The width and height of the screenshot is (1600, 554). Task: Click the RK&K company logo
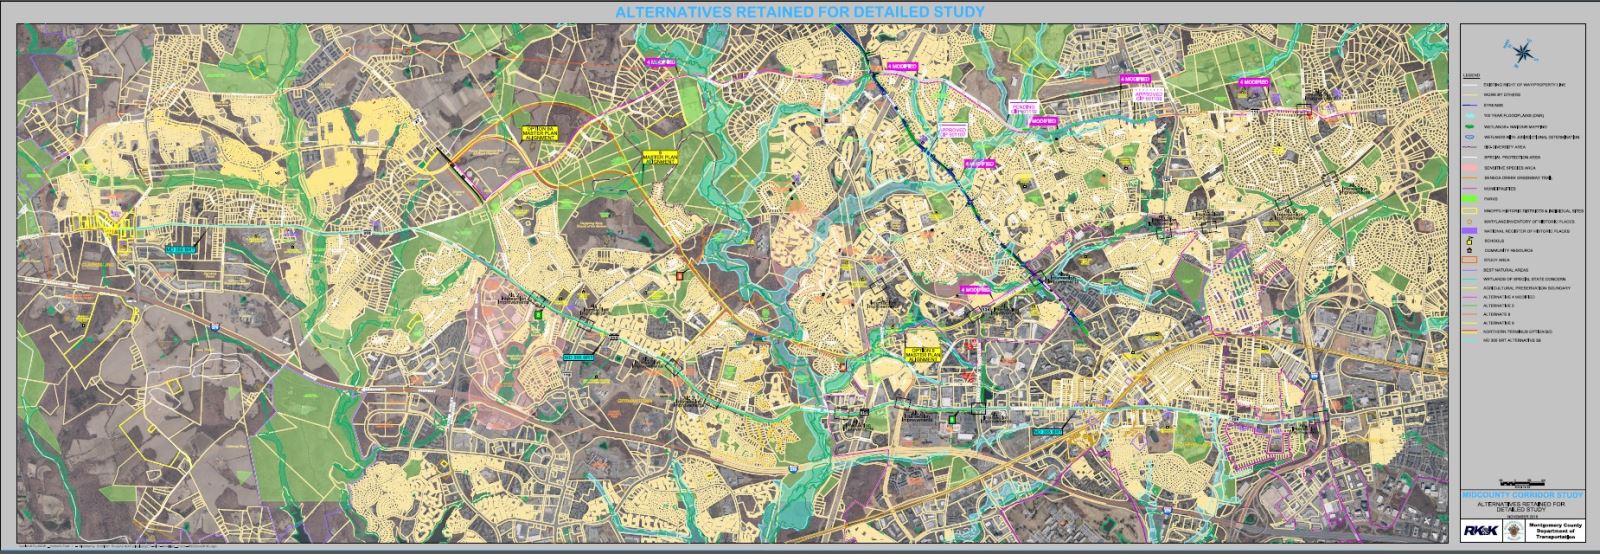click(1482, 530)
